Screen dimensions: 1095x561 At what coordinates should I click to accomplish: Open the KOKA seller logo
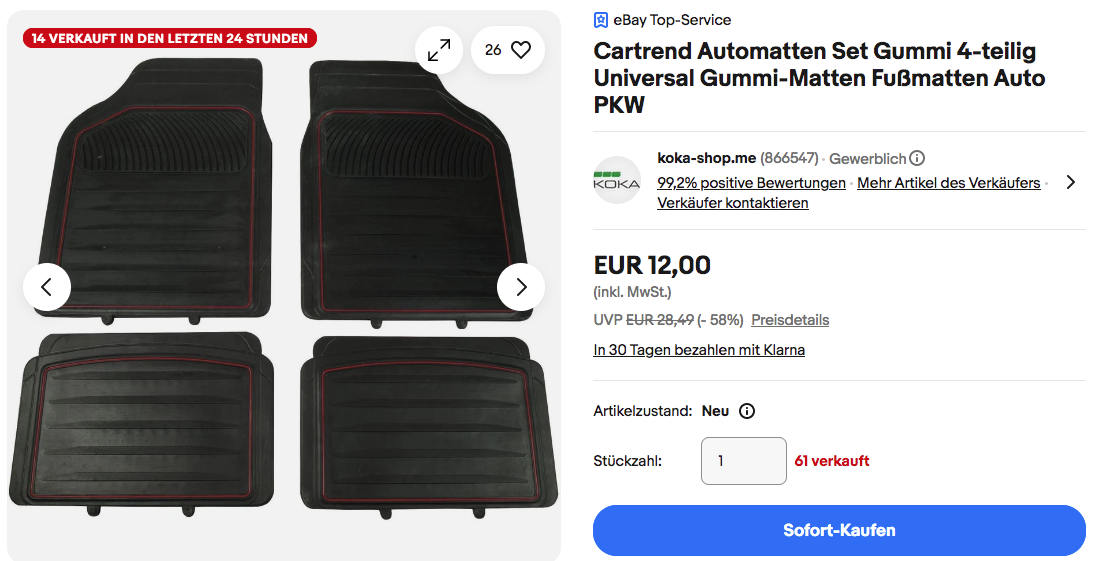(x=617, y=180)
